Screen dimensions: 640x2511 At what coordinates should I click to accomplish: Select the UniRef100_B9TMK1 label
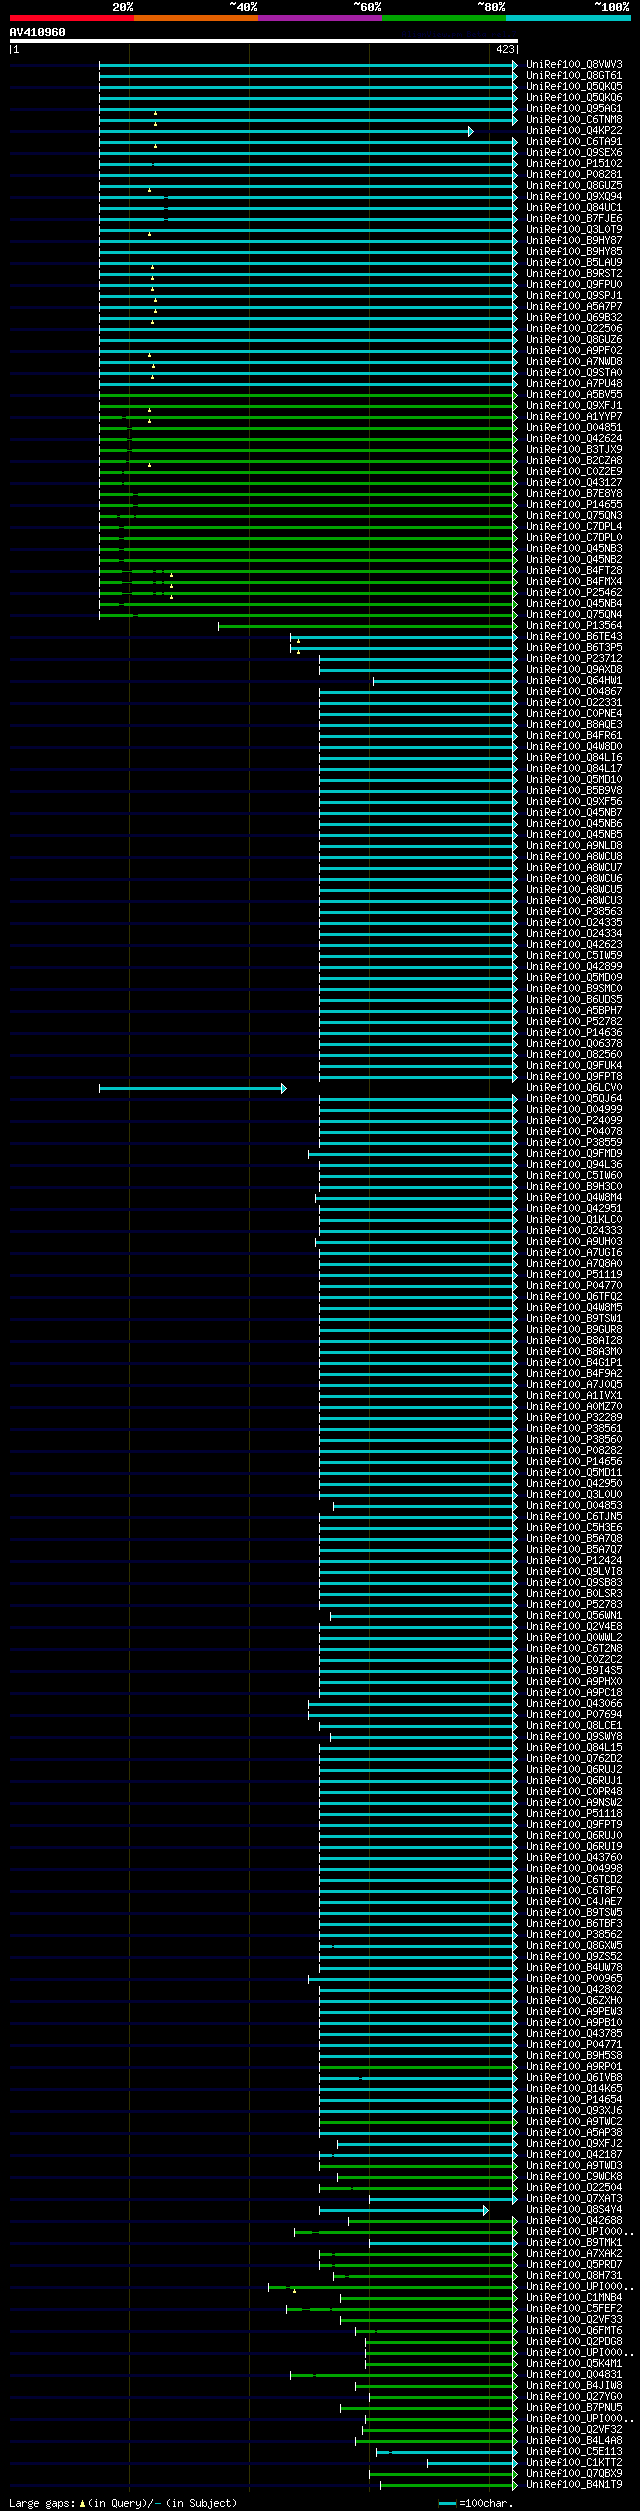coord(574,2243)
